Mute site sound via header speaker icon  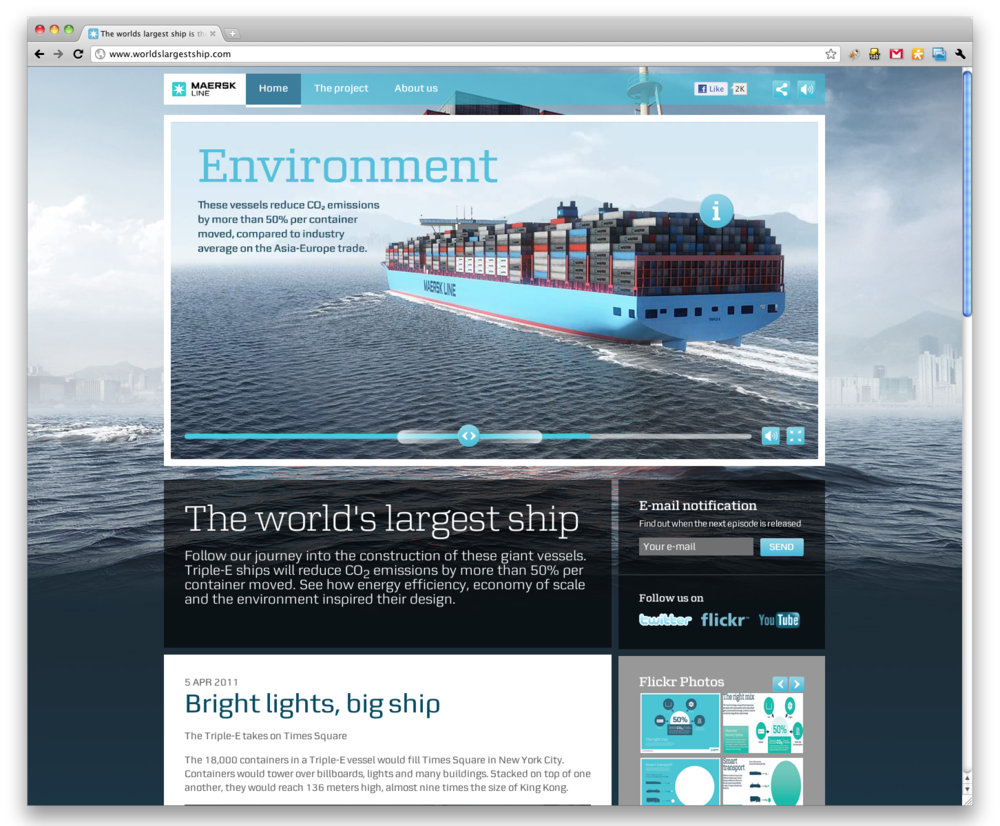coord(807,89)
